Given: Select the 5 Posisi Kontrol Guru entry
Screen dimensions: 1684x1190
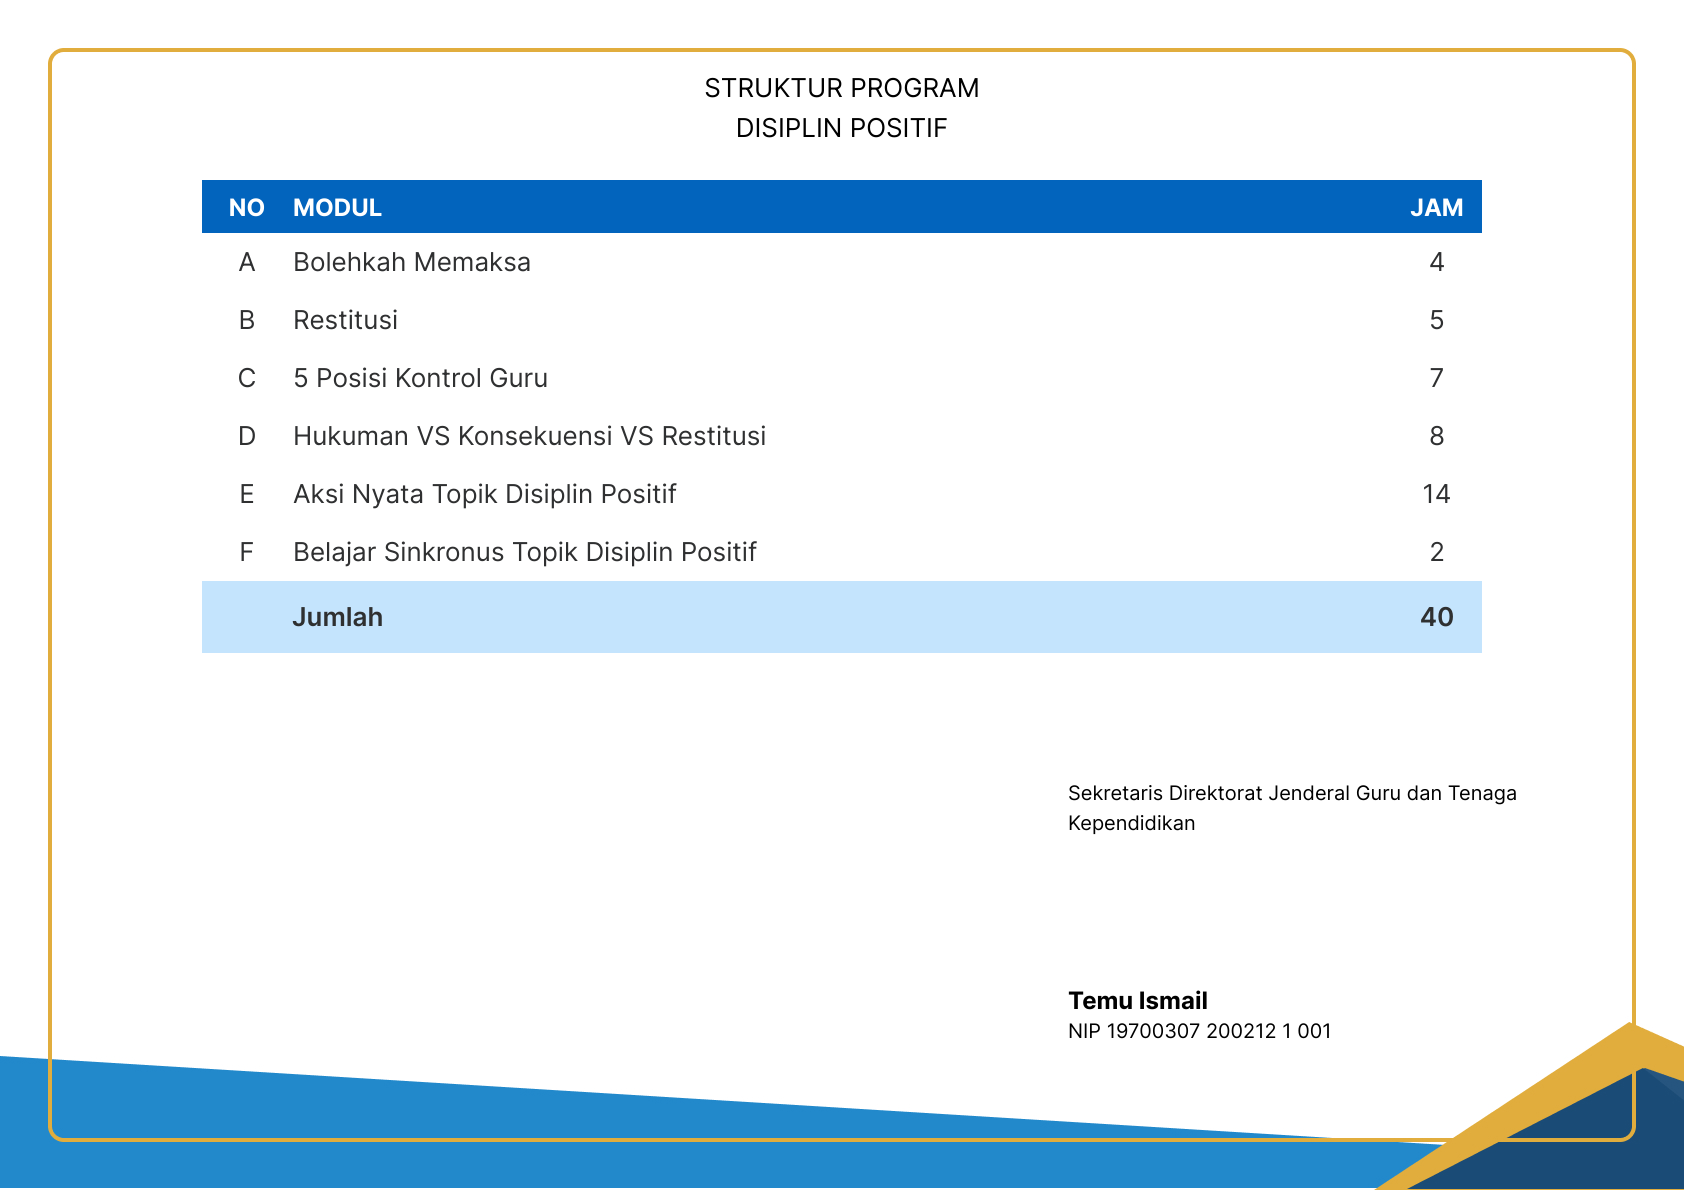Looking at the screenshot, I should [420, 378].
